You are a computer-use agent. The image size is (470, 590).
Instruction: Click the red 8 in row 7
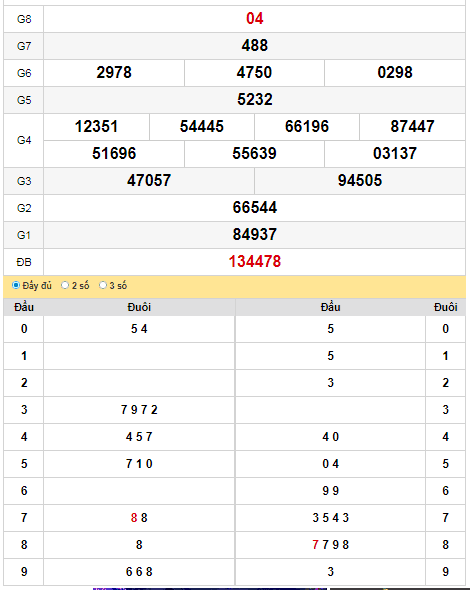click(x=134, y=518)
